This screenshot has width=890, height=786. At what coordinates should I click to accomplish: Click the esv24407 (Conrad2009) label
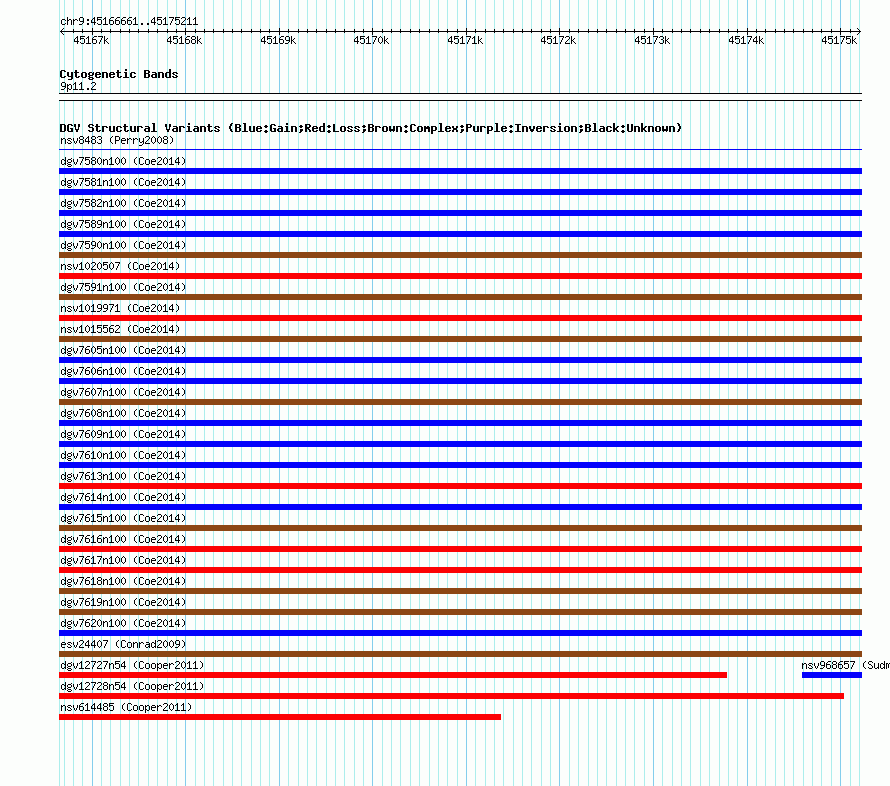(123, 644)
